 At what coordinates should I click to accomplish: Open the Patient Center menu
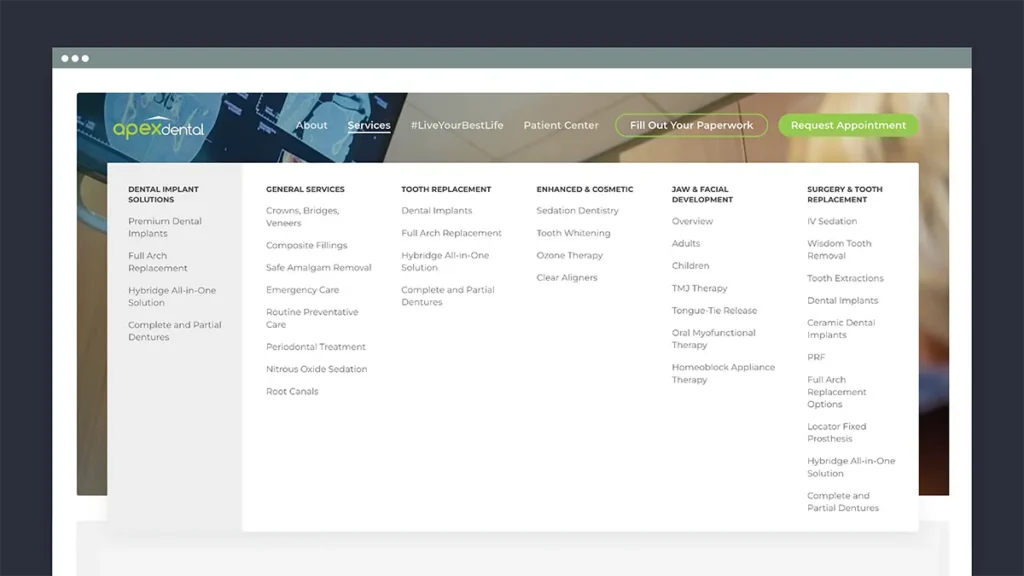point(561,125)
